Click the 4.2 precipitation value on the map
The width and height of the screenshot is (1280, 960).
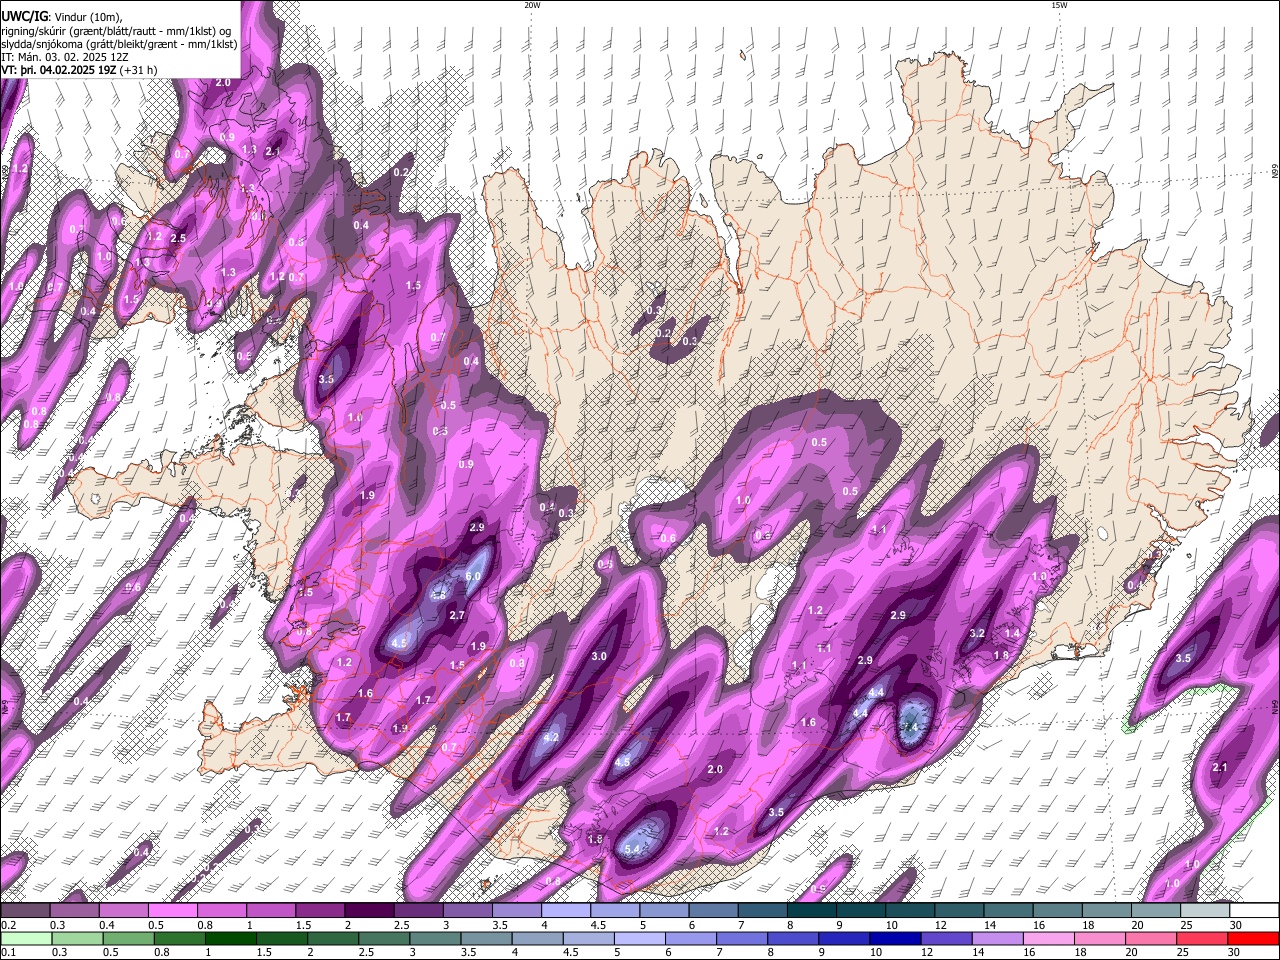[x=551, y=737]
